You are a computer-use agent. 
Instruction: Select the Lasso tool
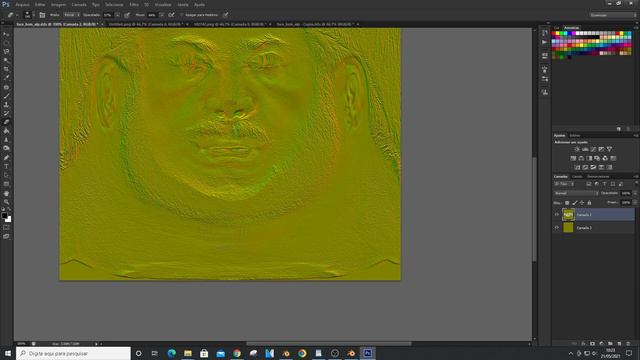point(6,51)
